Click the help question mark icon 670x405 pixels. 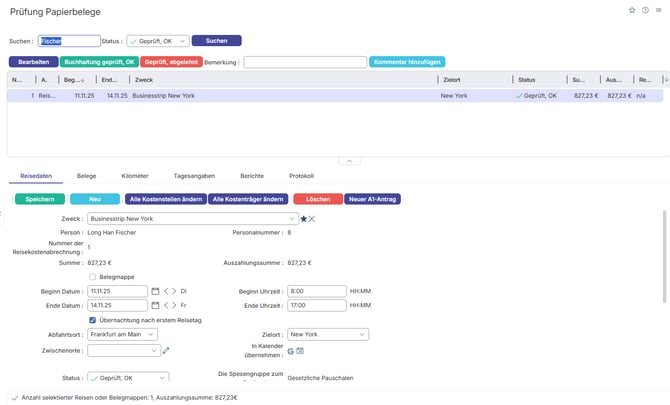pos(645,10)
